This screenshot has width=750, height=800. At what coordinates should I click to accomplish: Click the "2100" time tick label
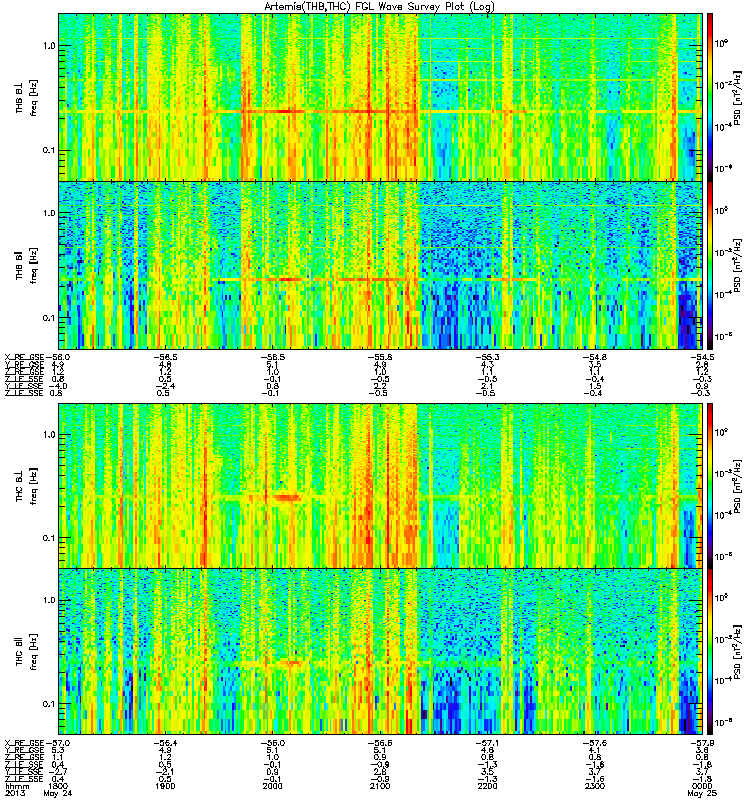(380, 786)
